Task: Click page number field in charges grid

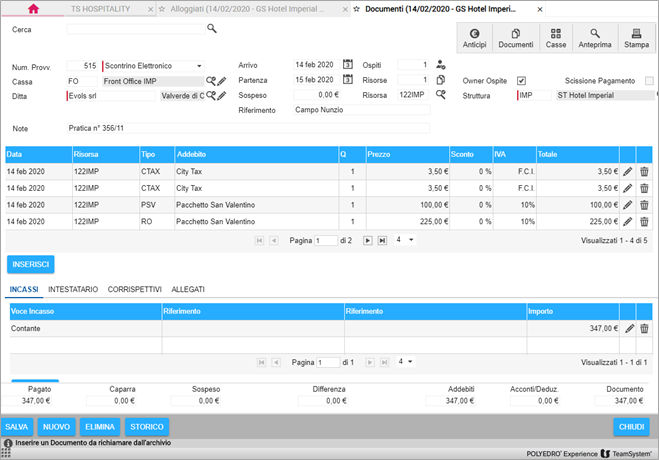Action: coord(326,241)
